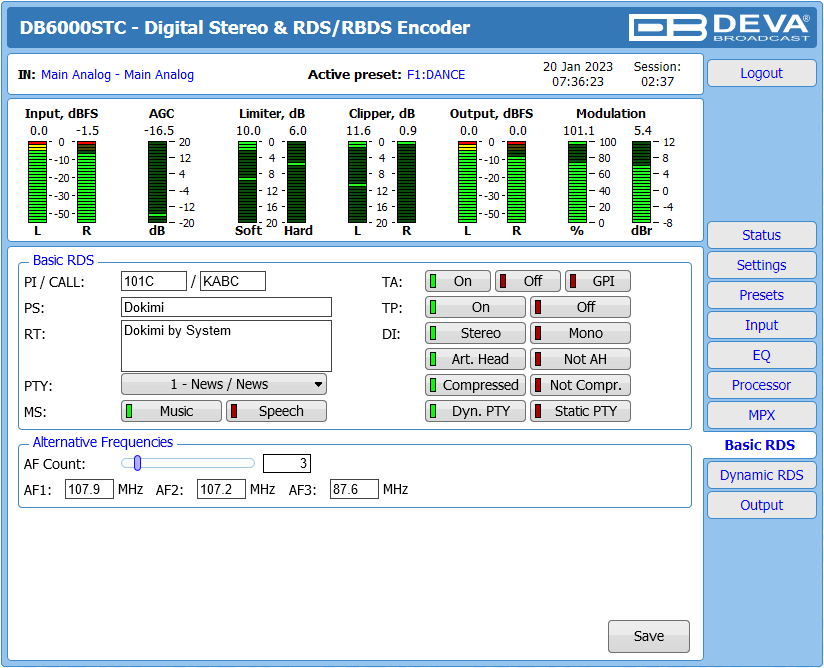Viewport: 824px width, 668px height.
Task: Turn TA On
Action: (x=458, y=281)
